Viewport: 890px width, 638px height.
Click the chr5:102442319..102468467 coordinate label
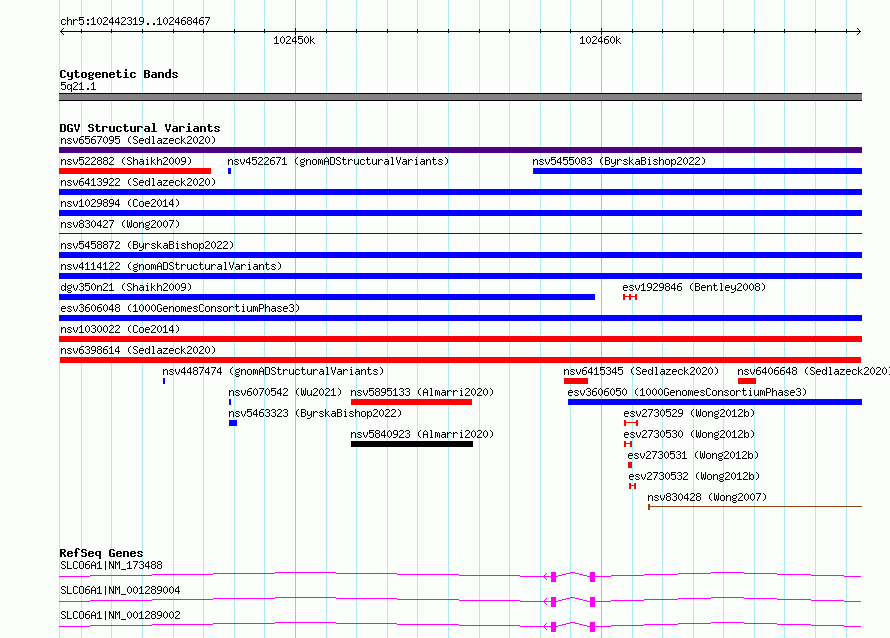[x=135, y=21]
